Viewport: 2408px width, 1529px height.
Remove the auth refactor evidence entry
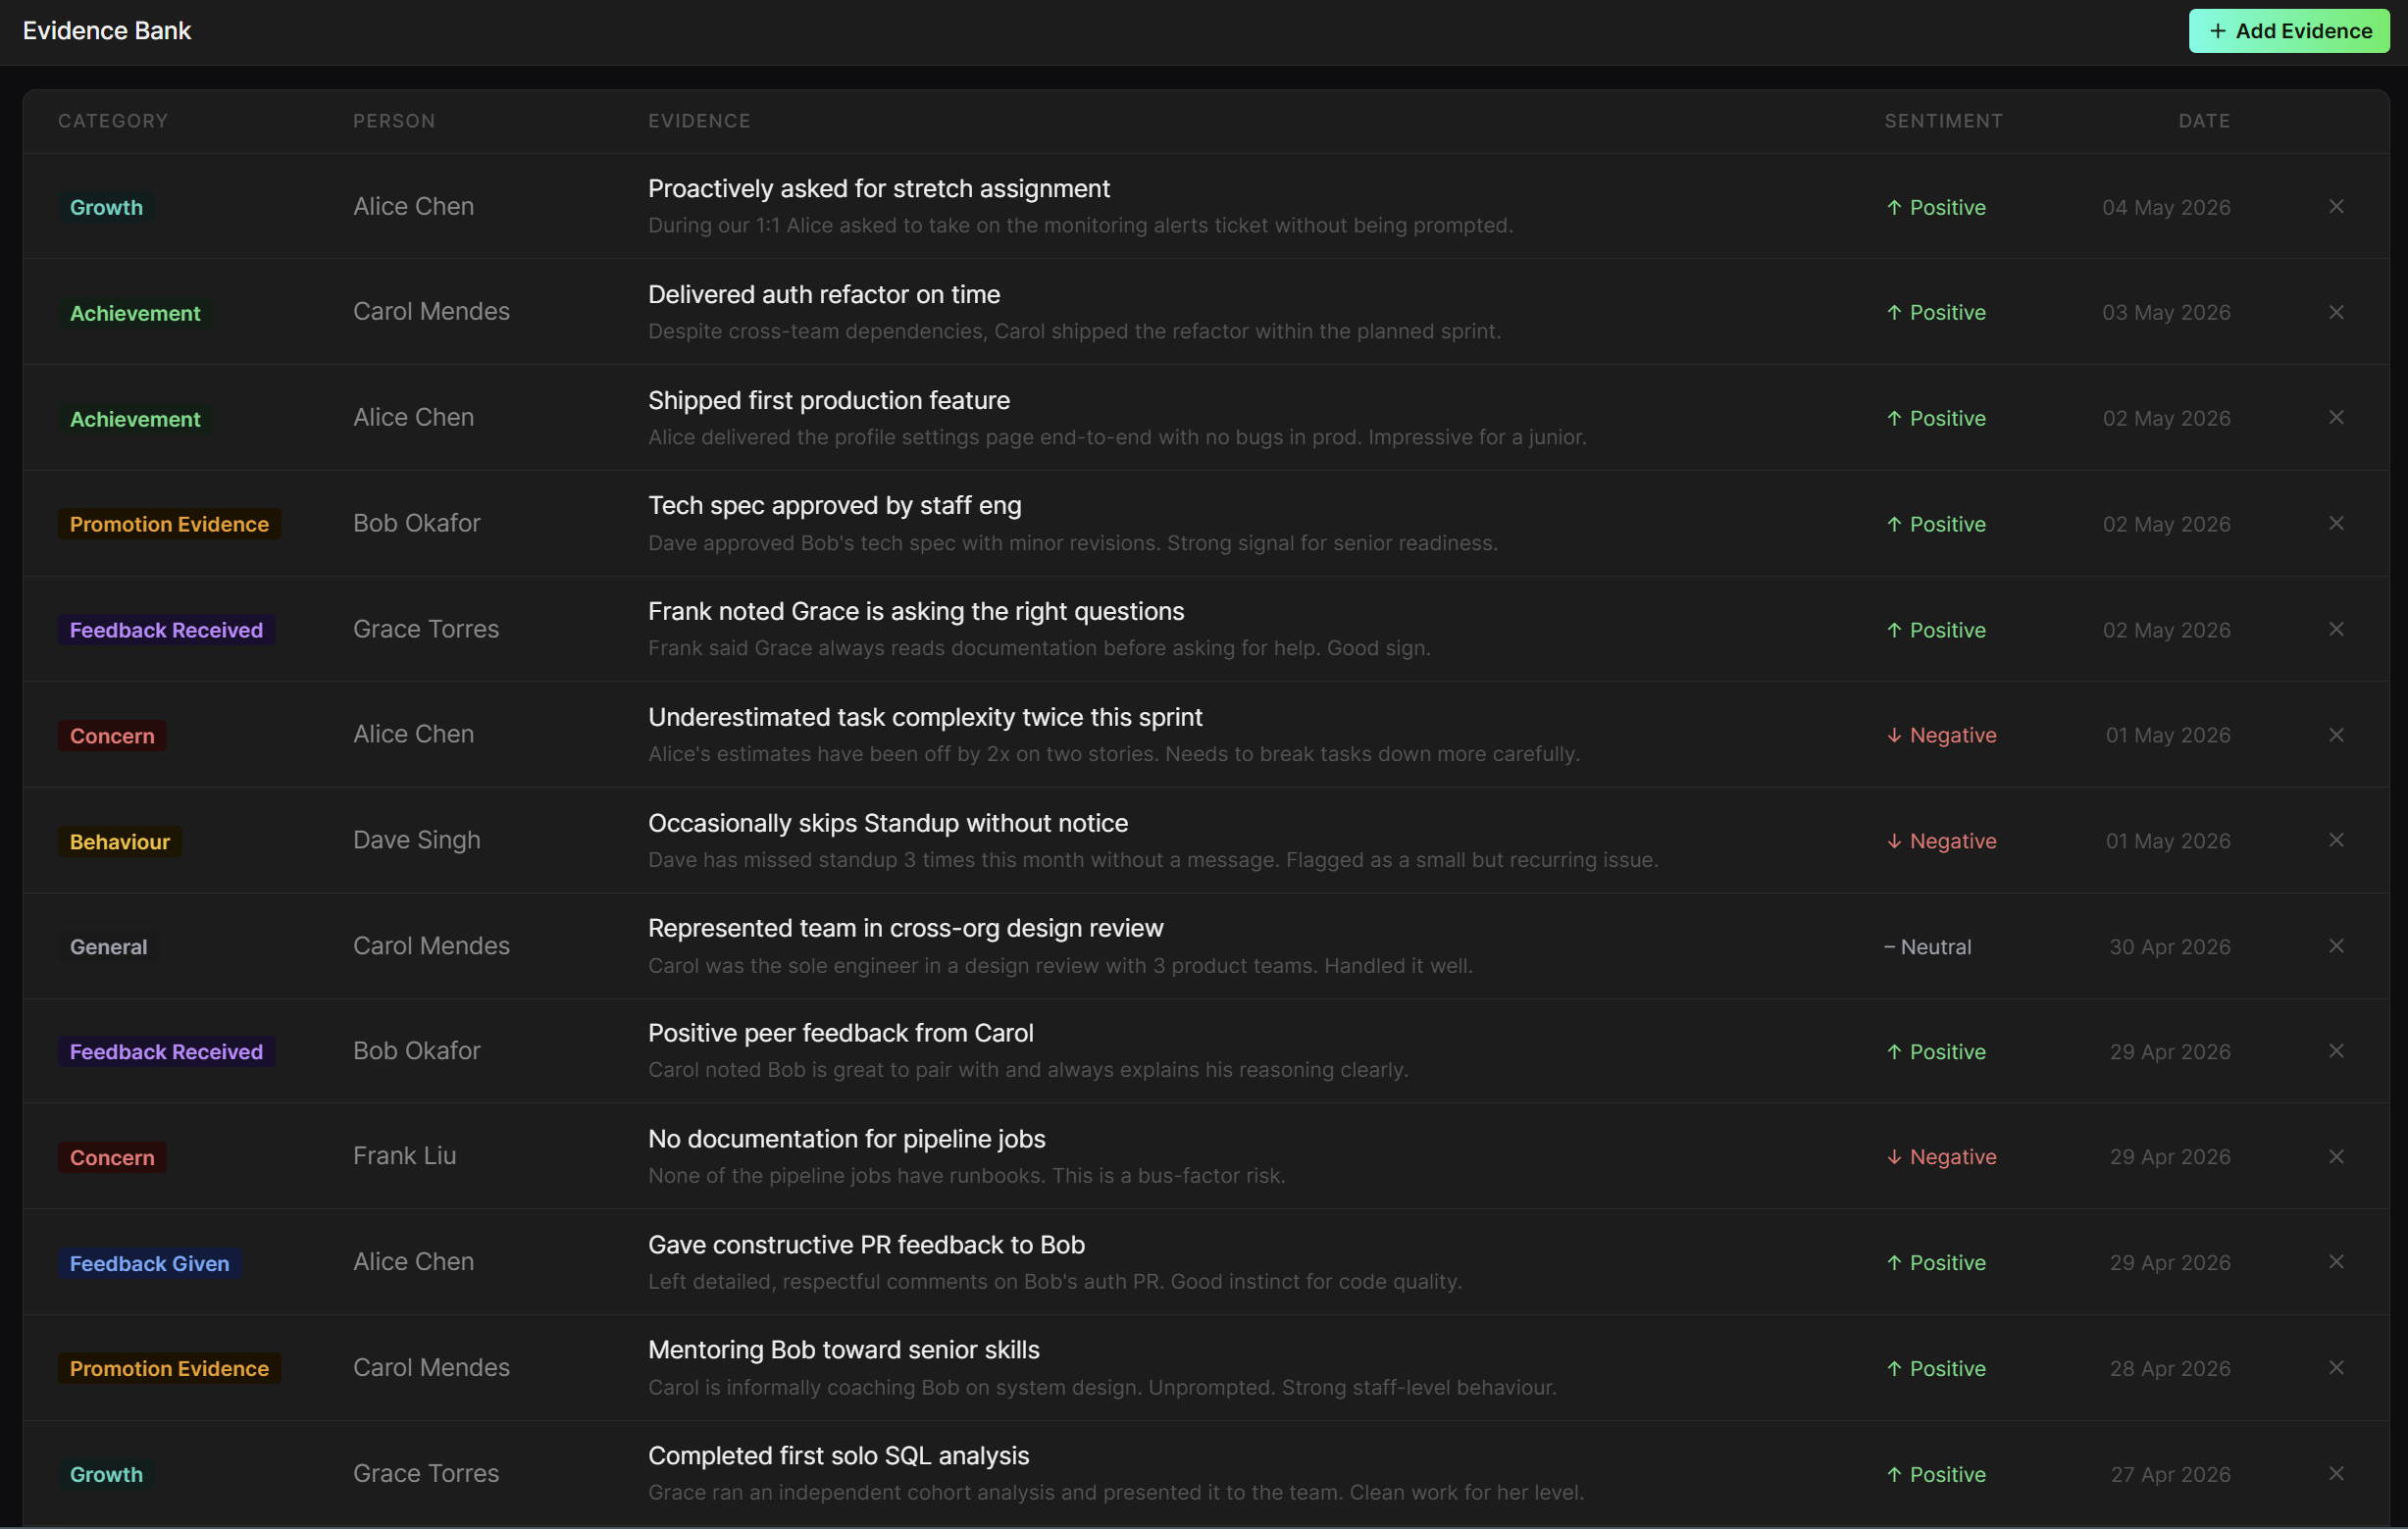(2336, 313)
